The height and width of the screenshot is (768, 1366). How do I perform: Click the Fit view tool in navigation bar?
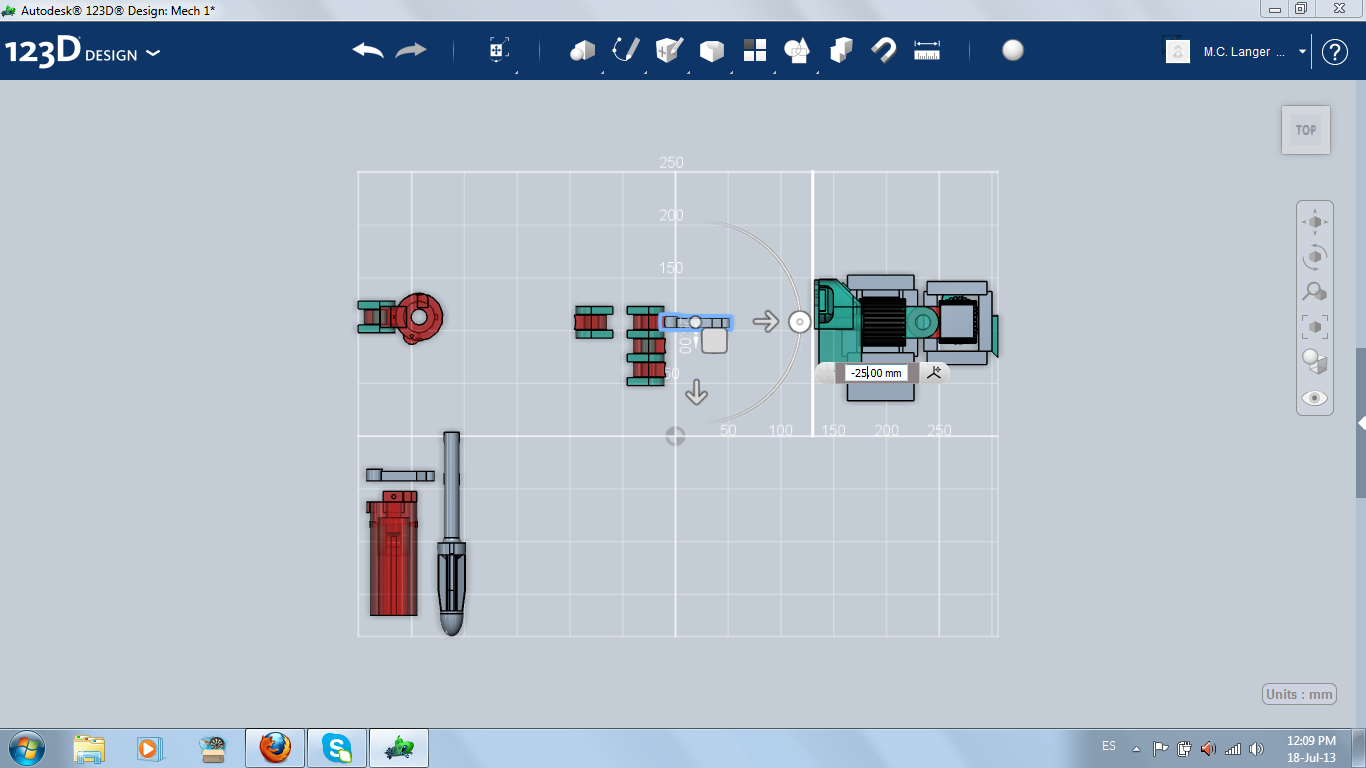click(1315, 327)
